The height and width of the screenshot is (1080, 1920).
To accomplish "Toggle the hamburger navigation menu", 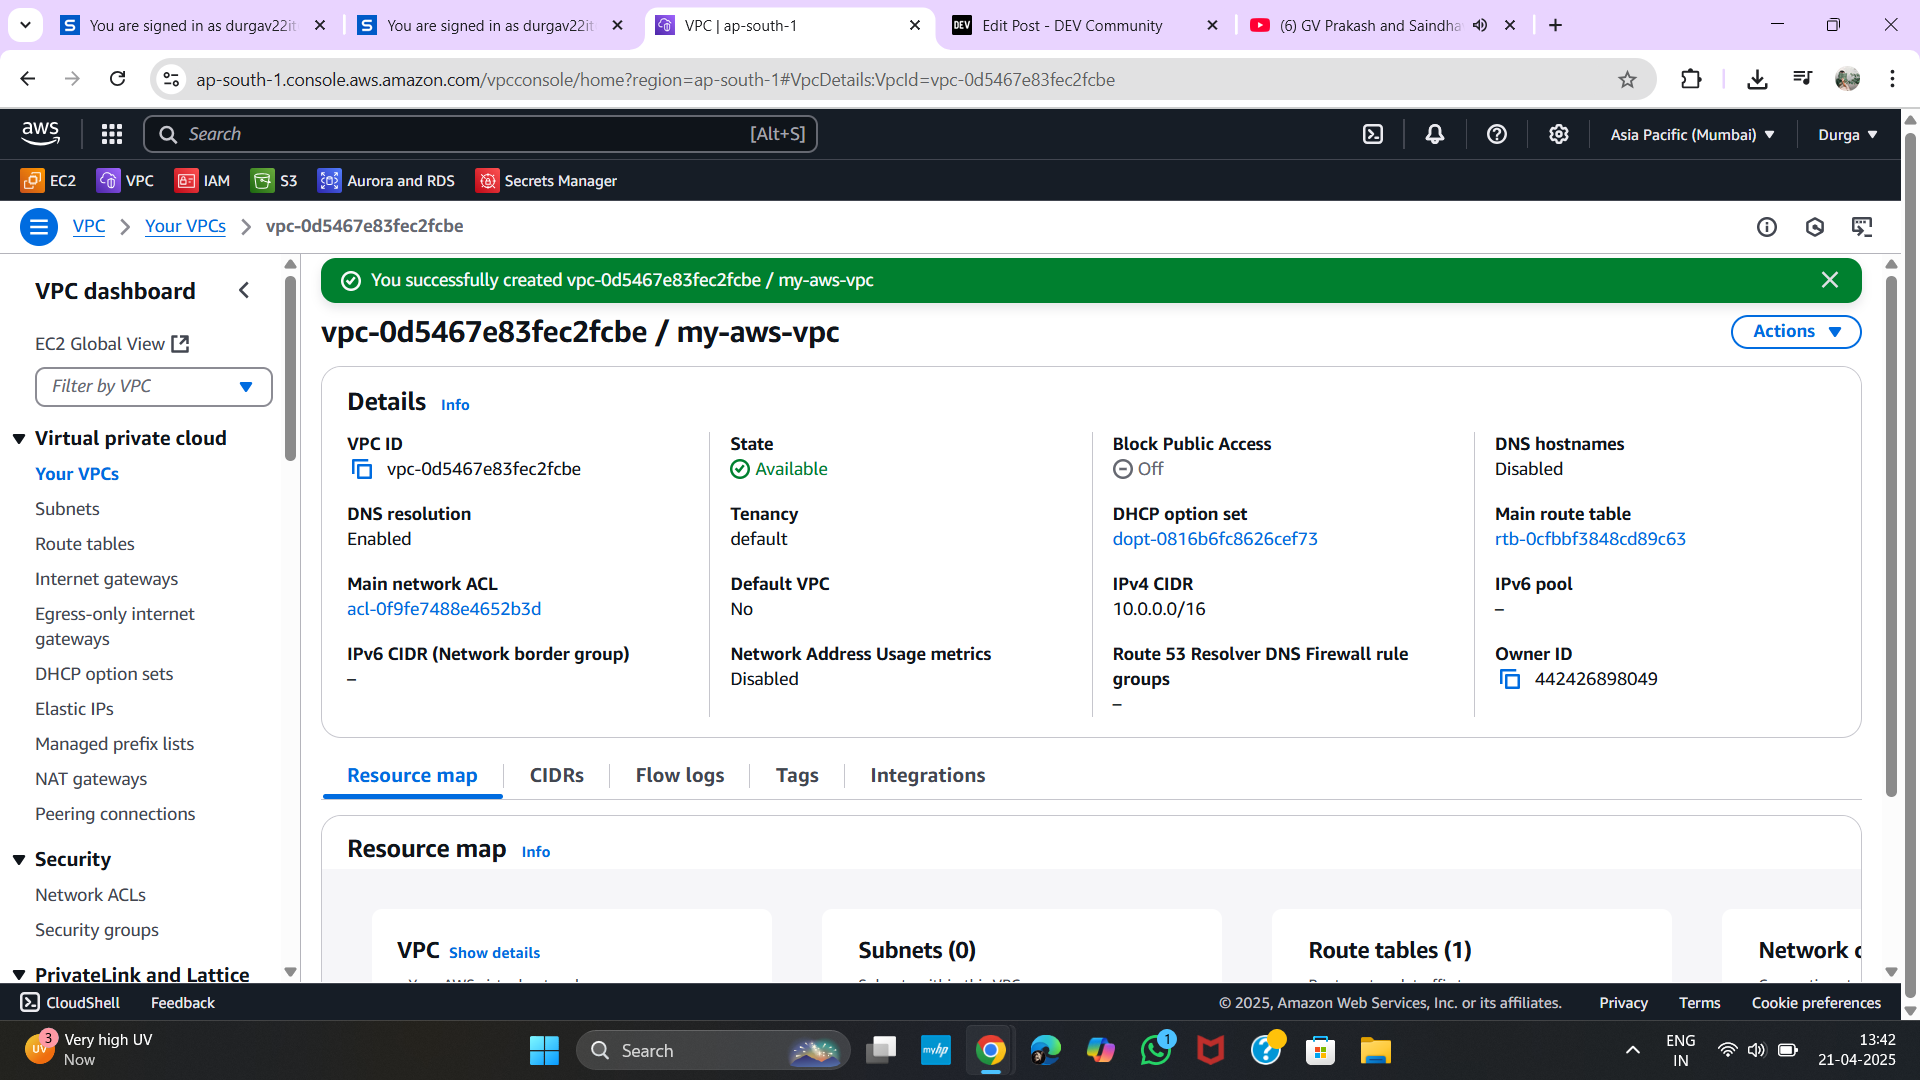I will pos(39,227).
